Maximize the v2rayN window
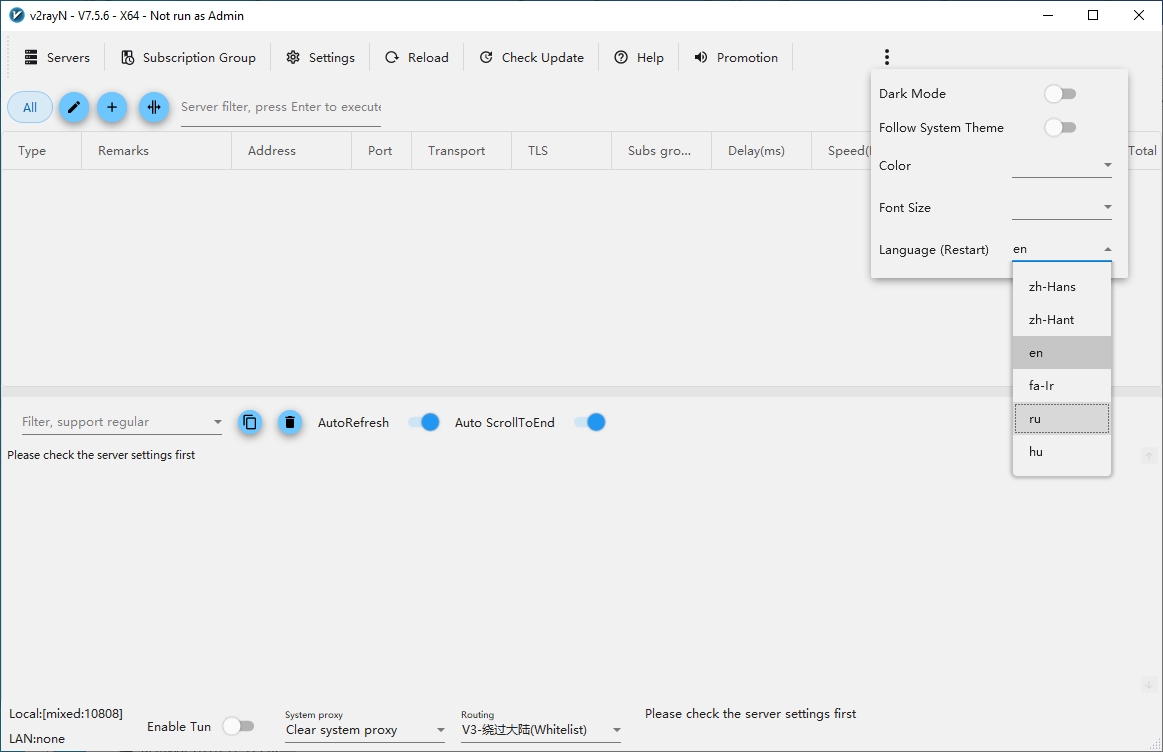The height and width of the screenshot is (752, 1163). (1093, 16)
